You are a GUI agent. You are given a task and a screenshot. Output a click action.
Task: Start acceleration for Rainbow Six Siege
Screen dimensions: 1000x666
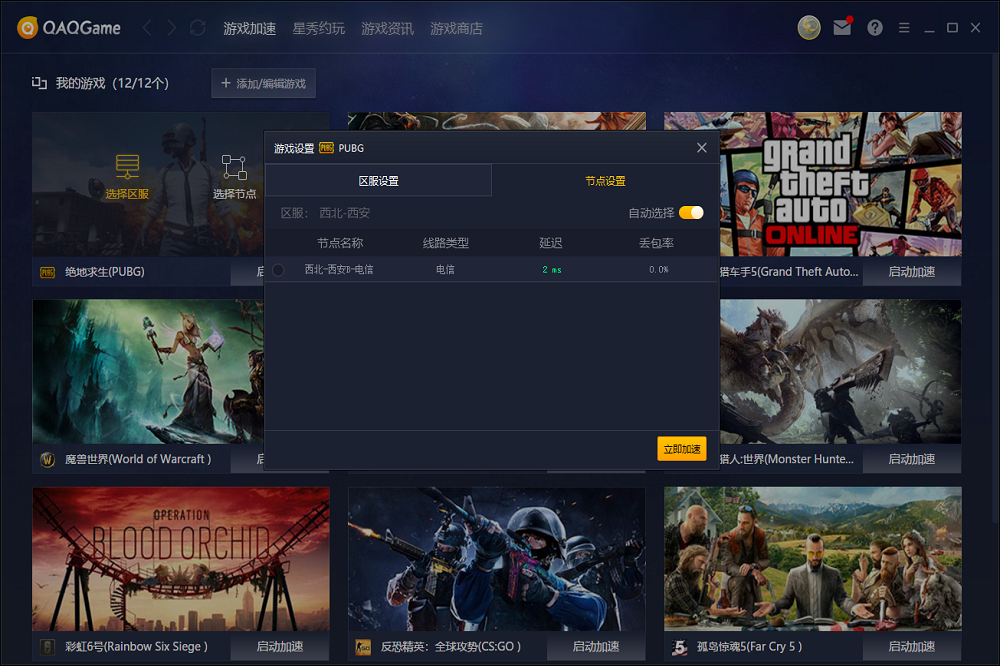pos(280,647)
